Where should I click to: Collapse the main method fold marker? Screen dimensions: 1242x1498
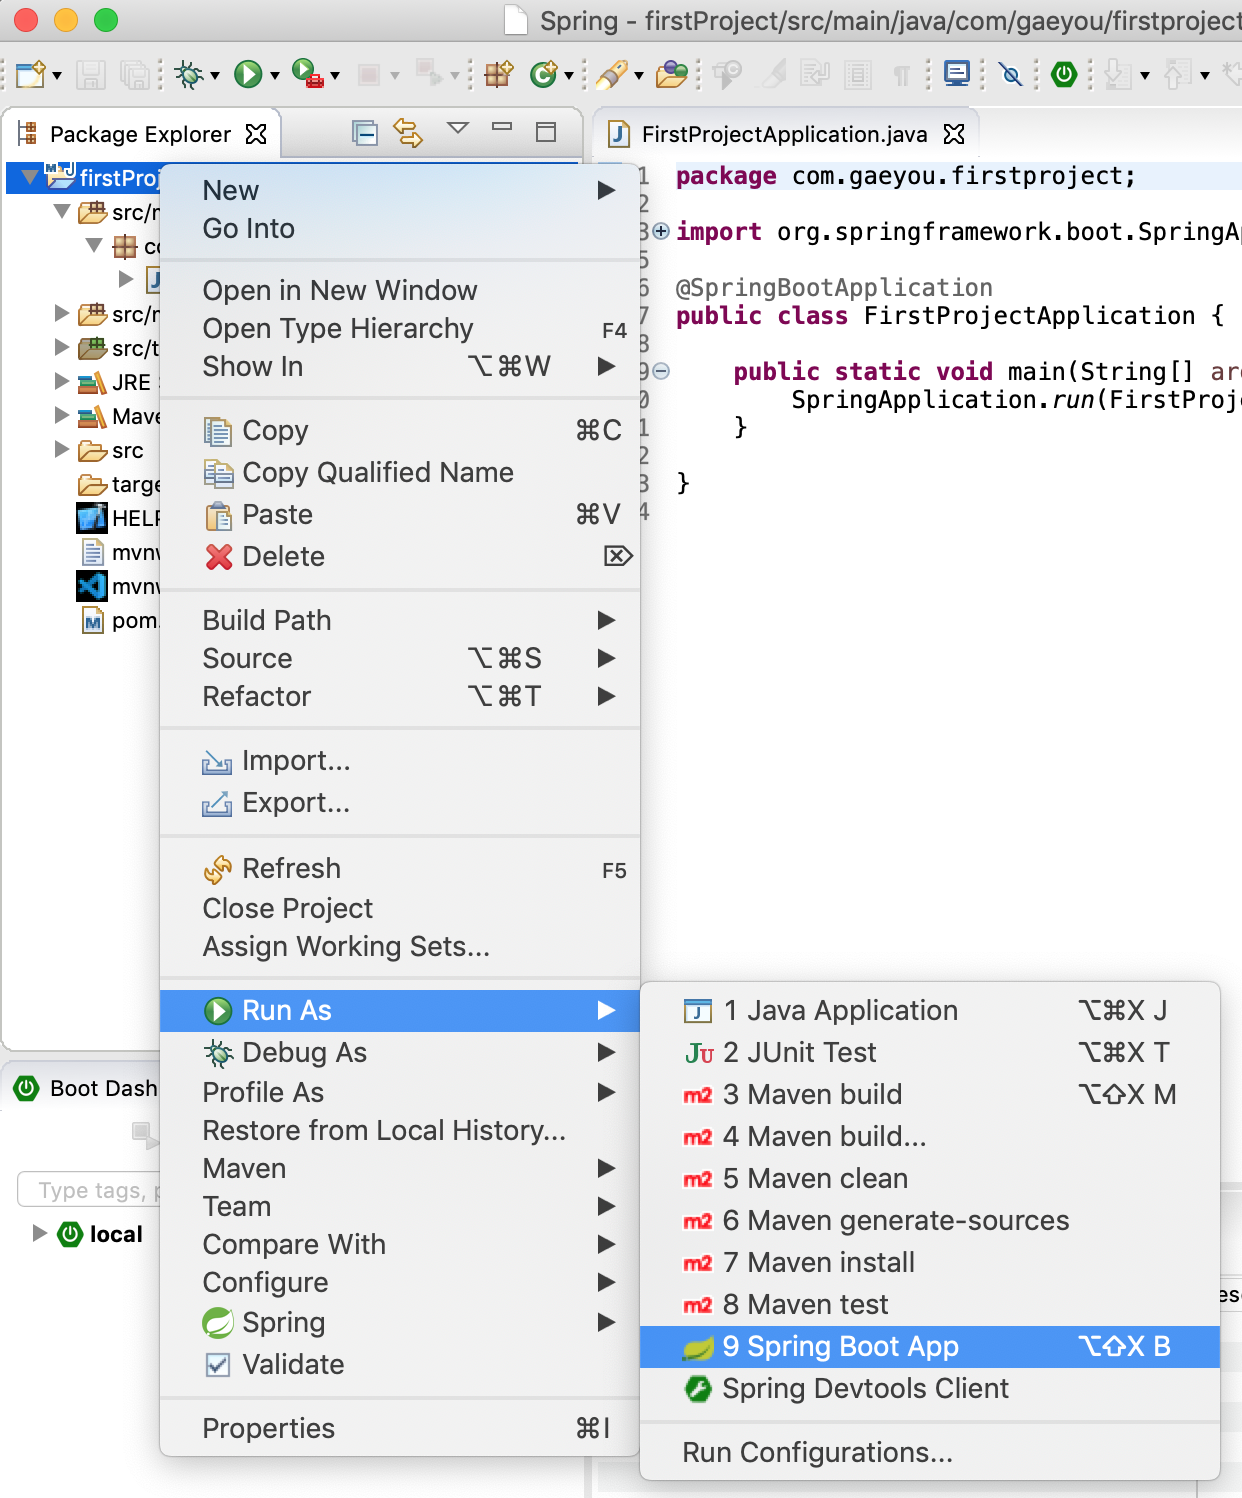[x=660, y=372]
